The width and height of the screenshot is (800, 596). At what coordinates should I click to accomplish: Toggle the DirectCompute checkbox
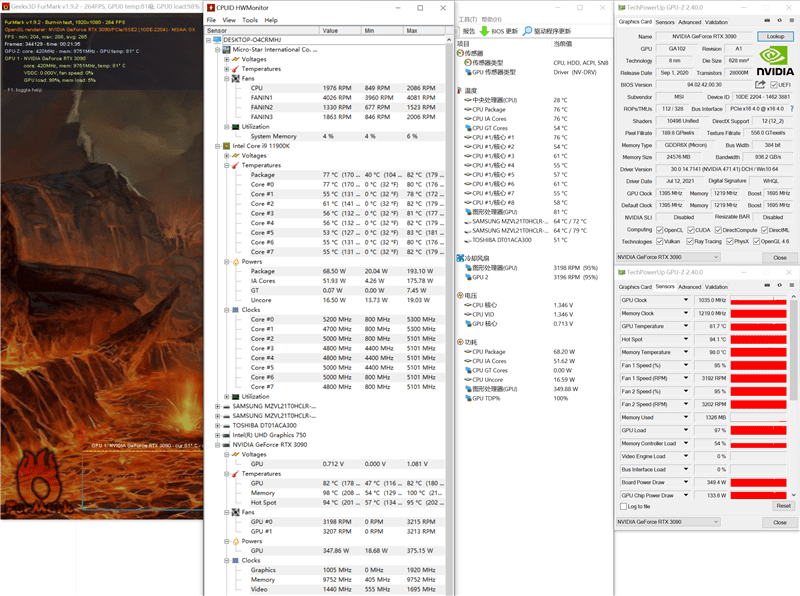pos(718,230)
